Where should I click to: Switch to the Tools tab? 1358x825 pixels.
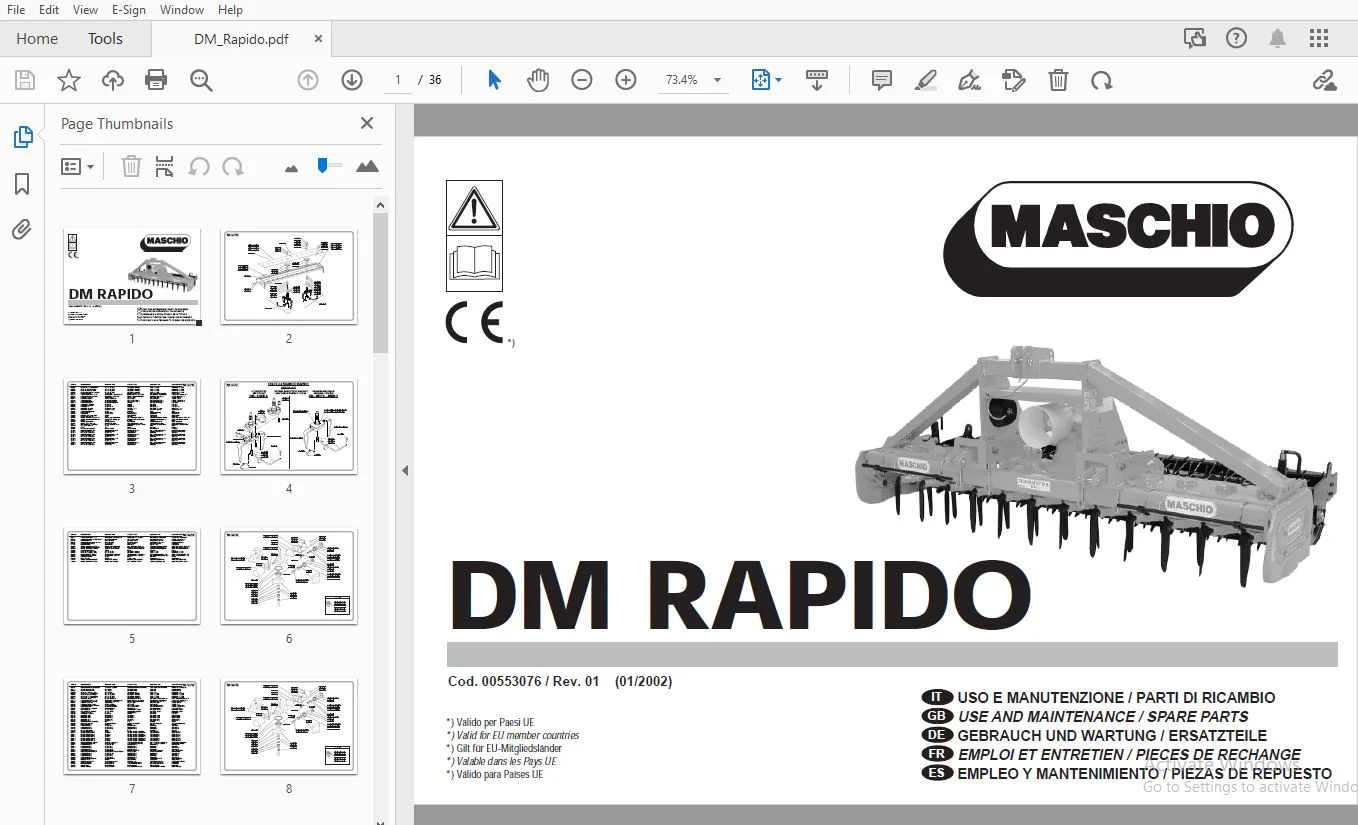[105, 39]
